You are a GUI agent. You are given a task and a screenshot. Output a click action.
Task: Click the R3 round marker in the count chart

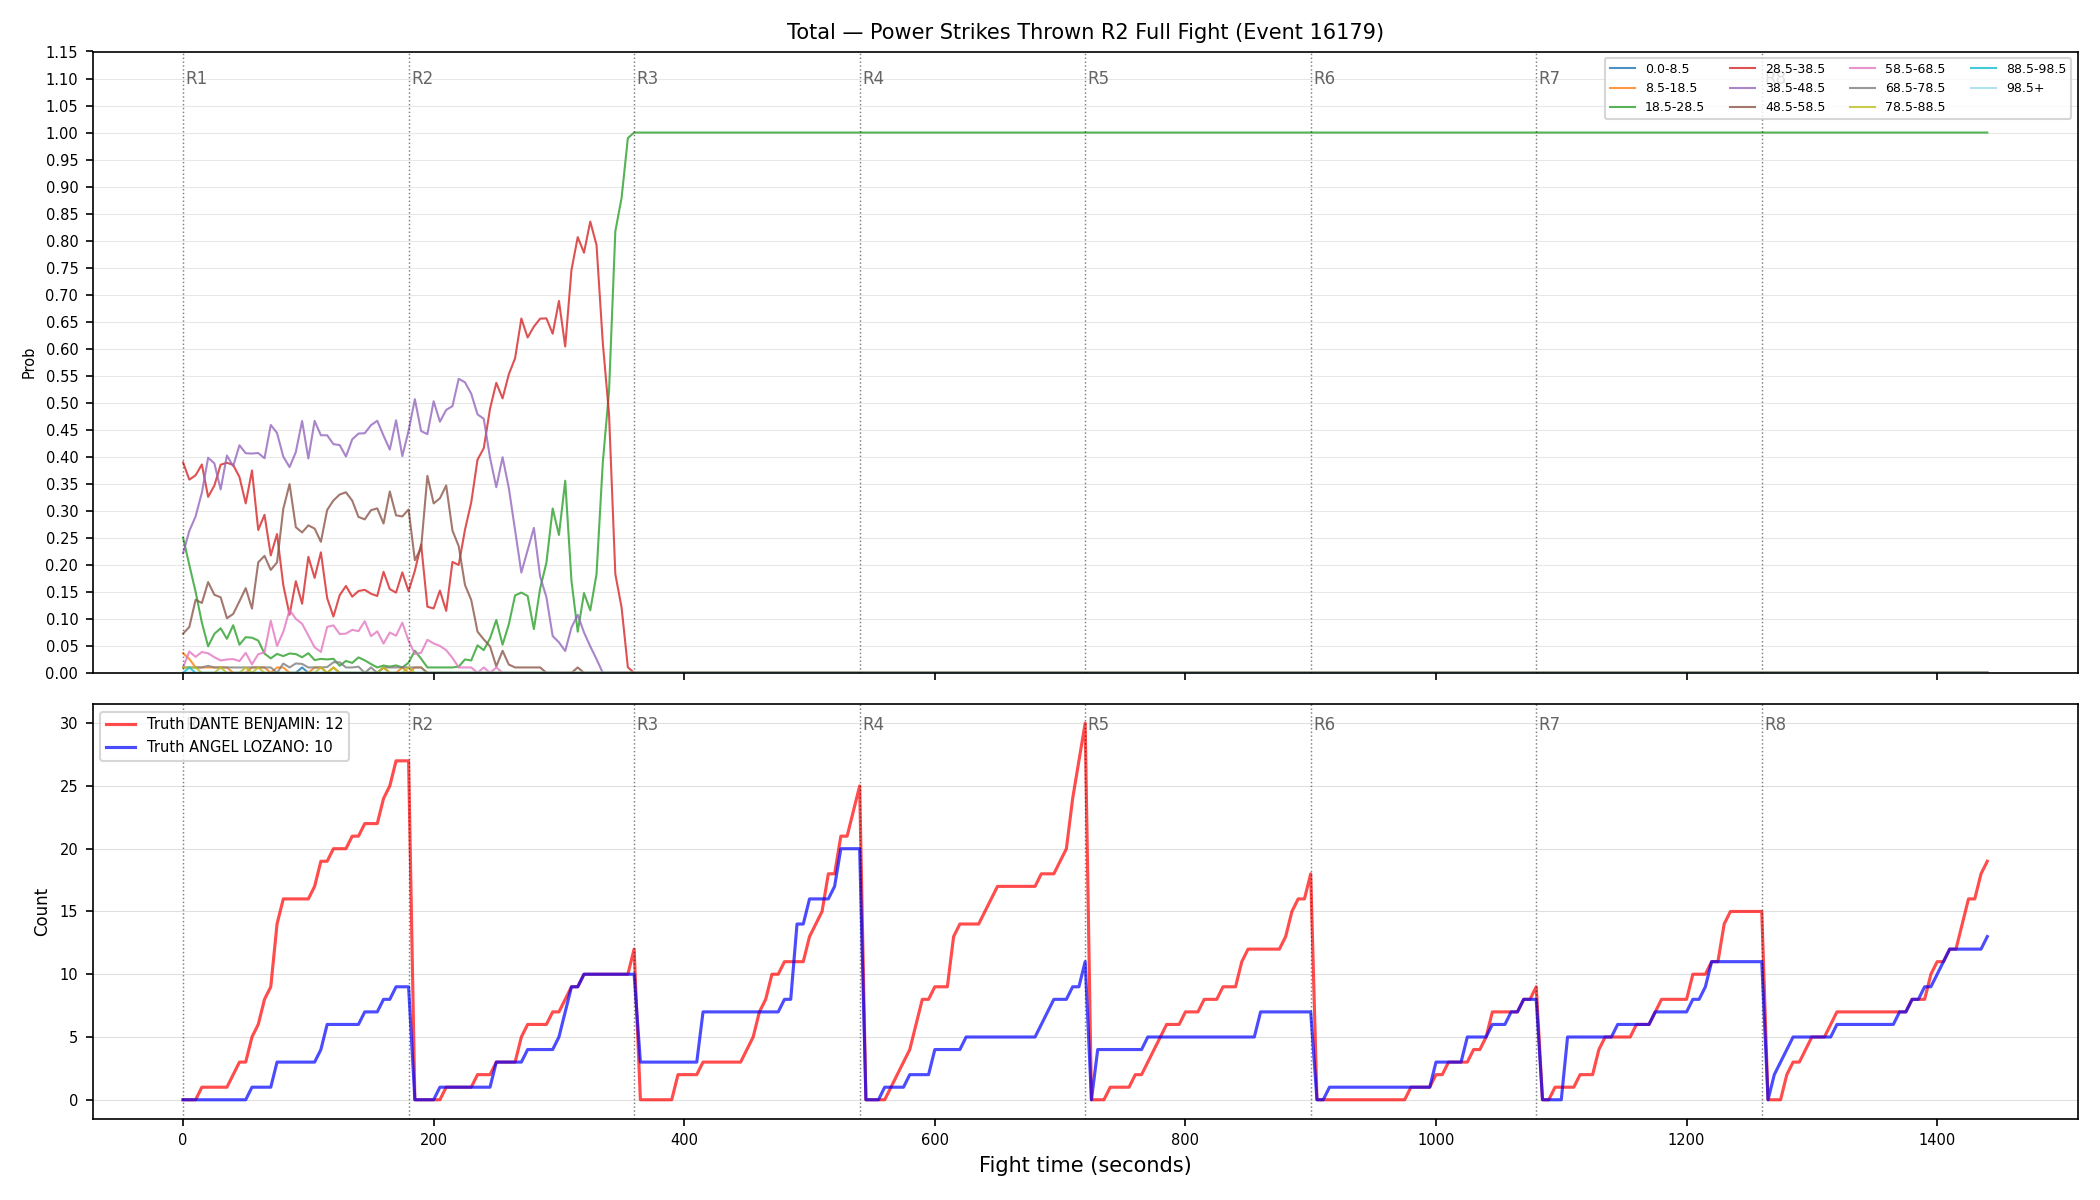tap(647, 724)
